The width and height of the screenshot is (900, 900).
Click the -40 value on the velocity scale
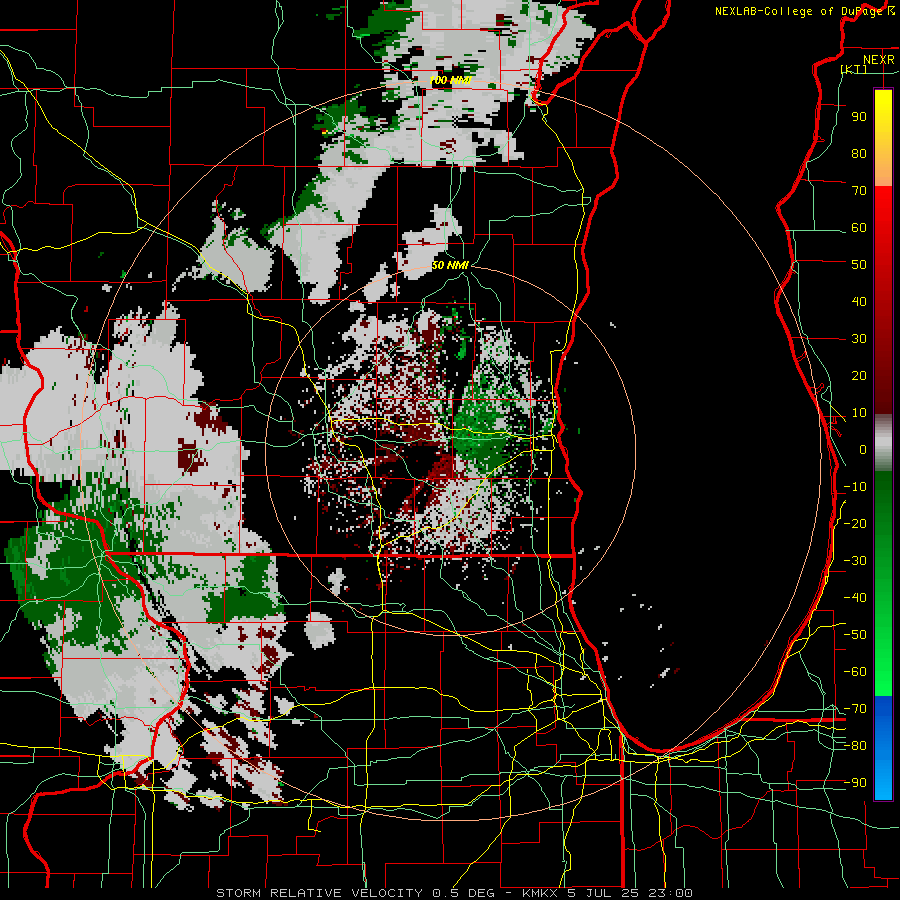(855, 598)
